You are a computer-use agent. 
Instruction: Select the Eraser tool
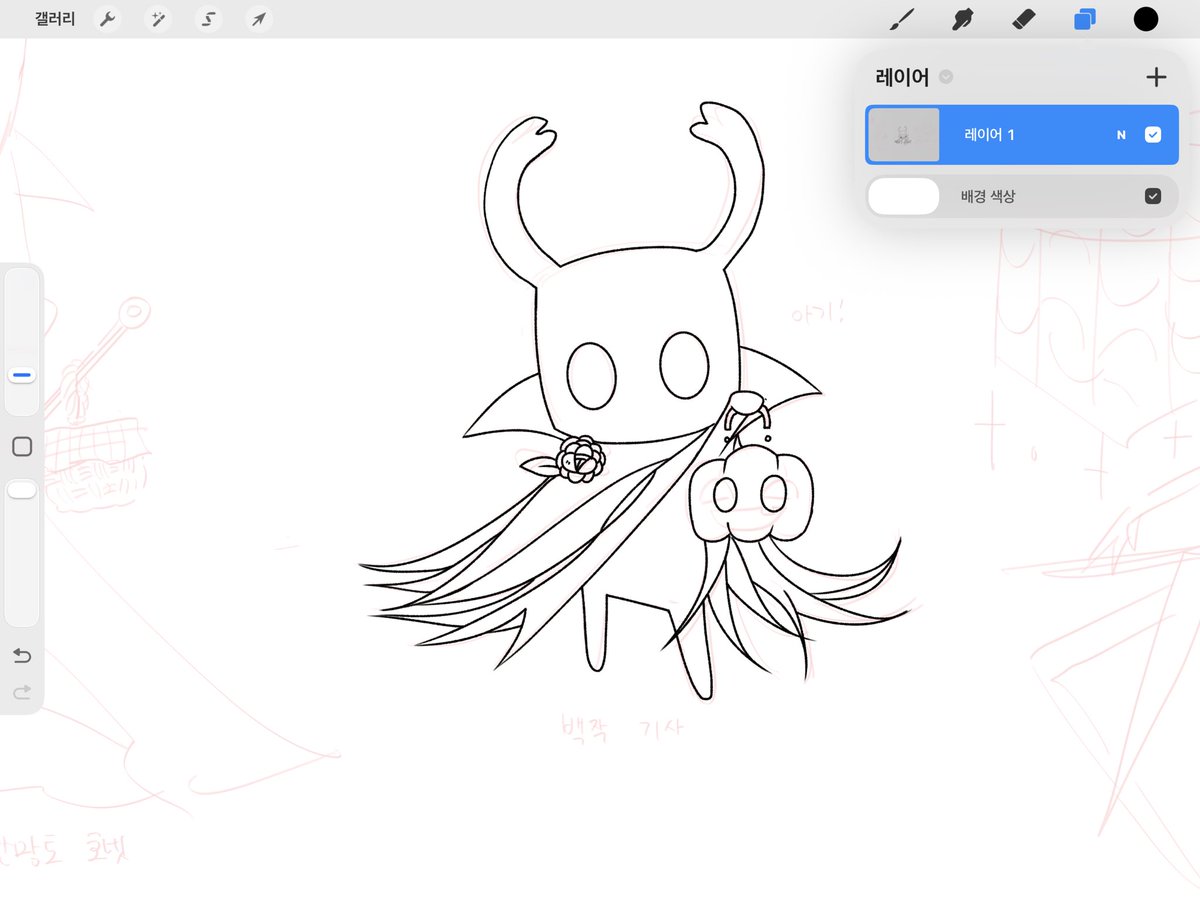tap(1024, 19)
